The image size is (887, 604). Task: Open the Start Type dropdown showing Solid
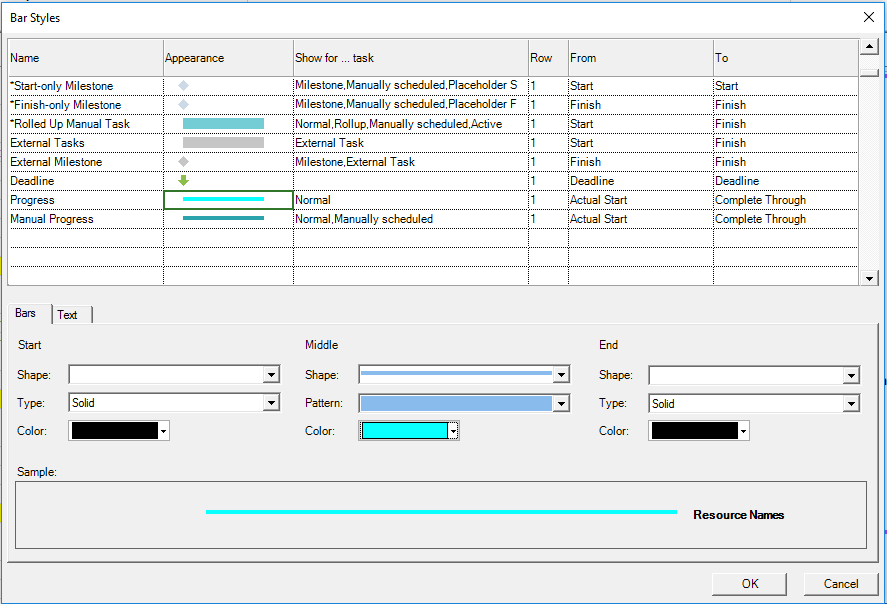point(272,403)
